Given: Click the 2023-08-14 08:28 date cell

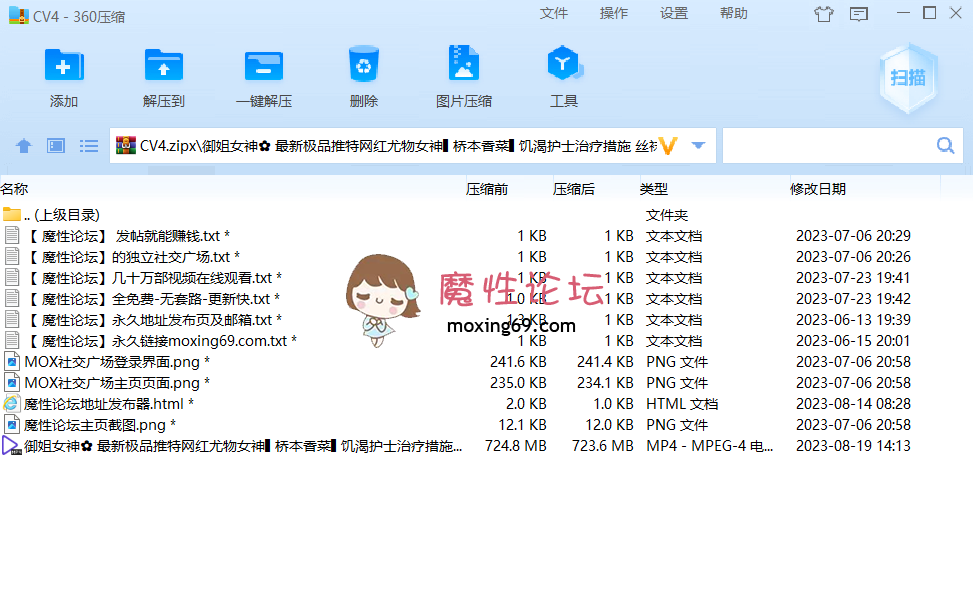Looking at the screenshot, I should pos(853,404).
